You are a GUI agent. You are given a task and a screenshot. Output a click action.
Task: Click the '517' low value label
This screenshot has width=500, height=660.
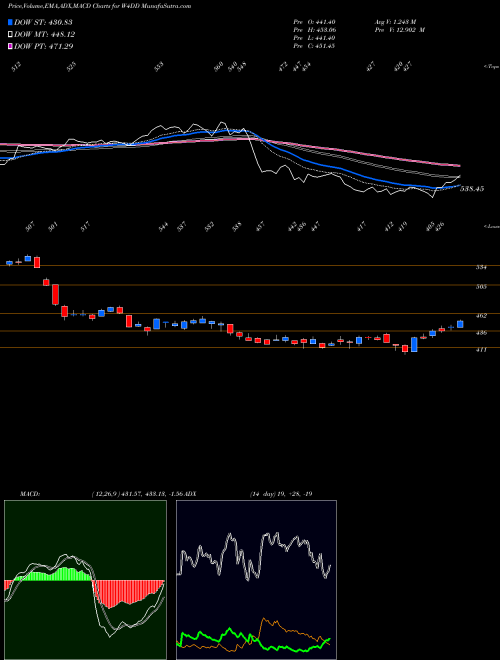85,227
